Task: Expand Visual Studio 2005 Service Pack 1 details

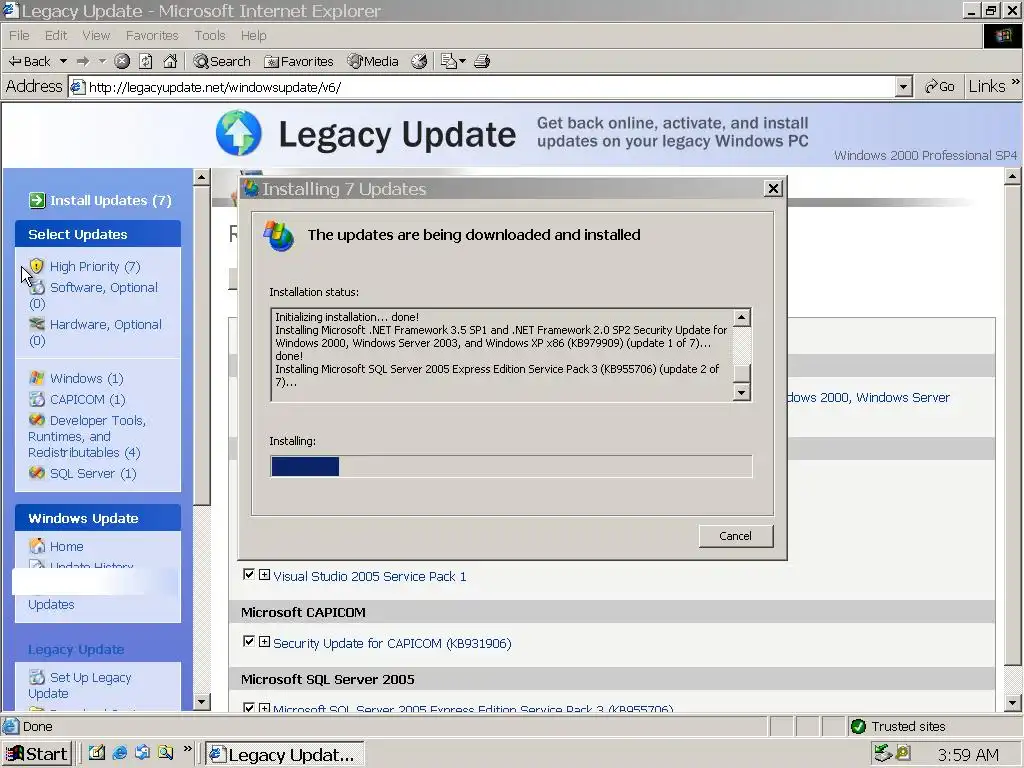Action: [x=264, y=575]
